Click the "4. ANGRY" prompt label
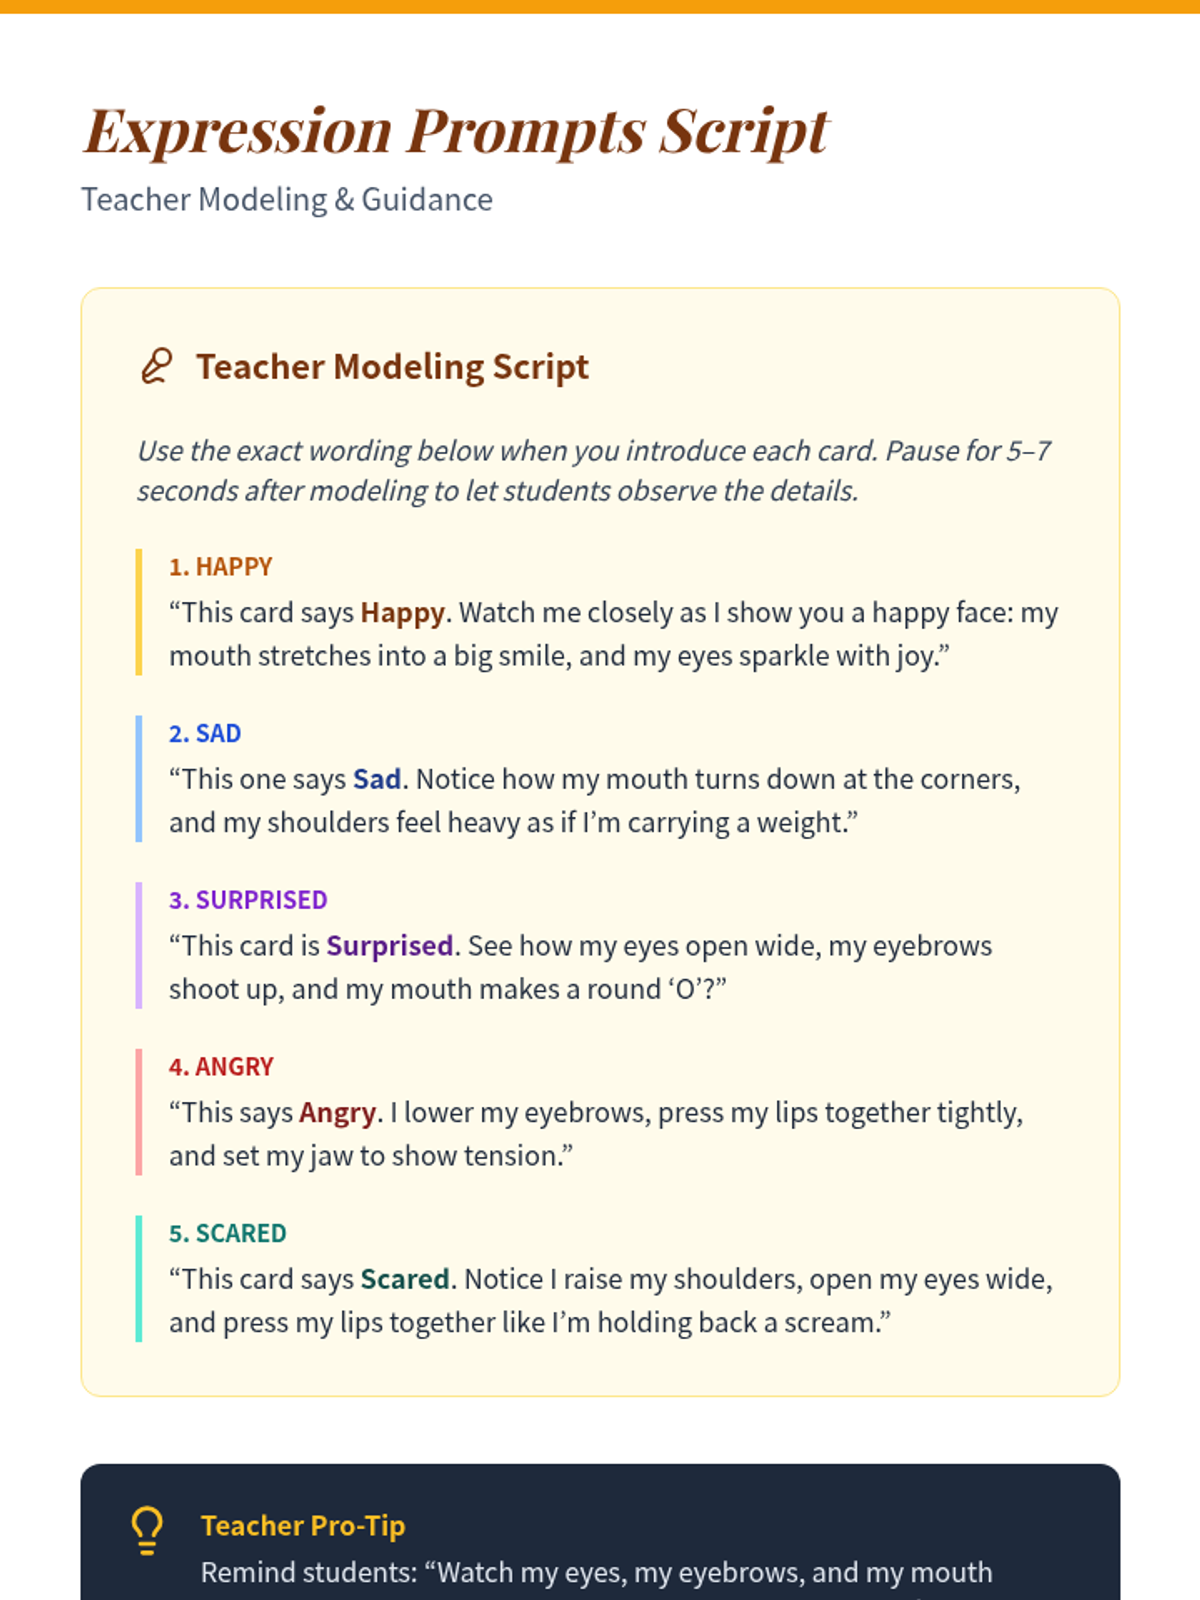 [x=221, y=1067]
